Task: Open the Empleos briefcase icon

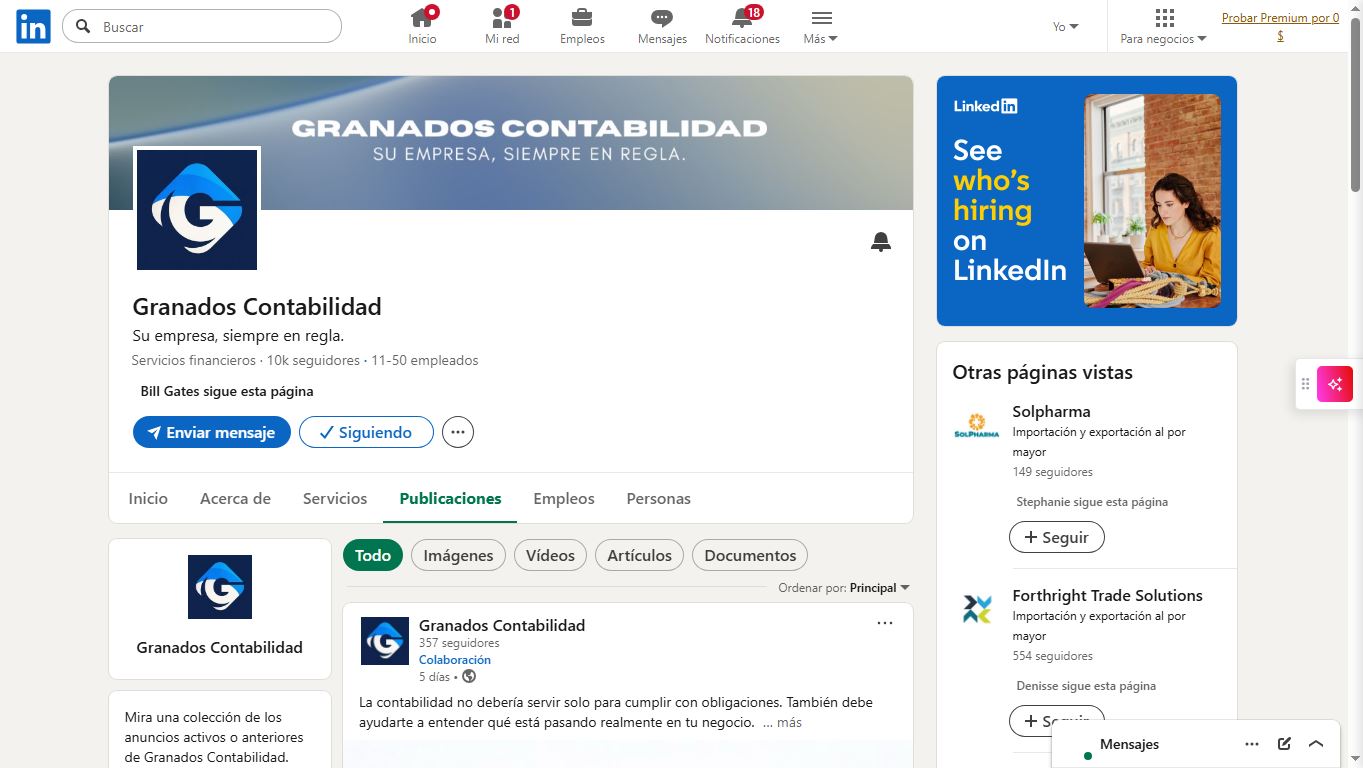Action: pos(582,18)
